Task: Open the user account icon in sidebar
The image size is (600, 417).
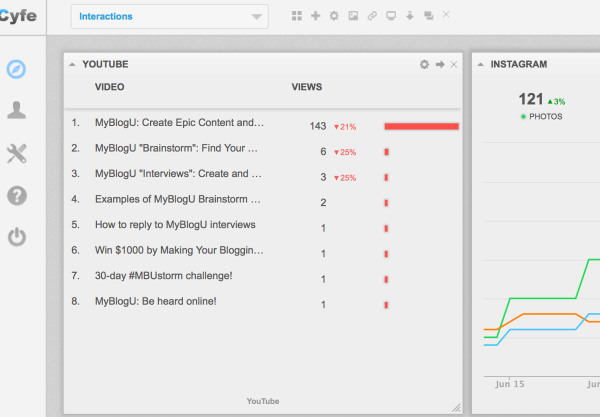Action: click(16, 110)
